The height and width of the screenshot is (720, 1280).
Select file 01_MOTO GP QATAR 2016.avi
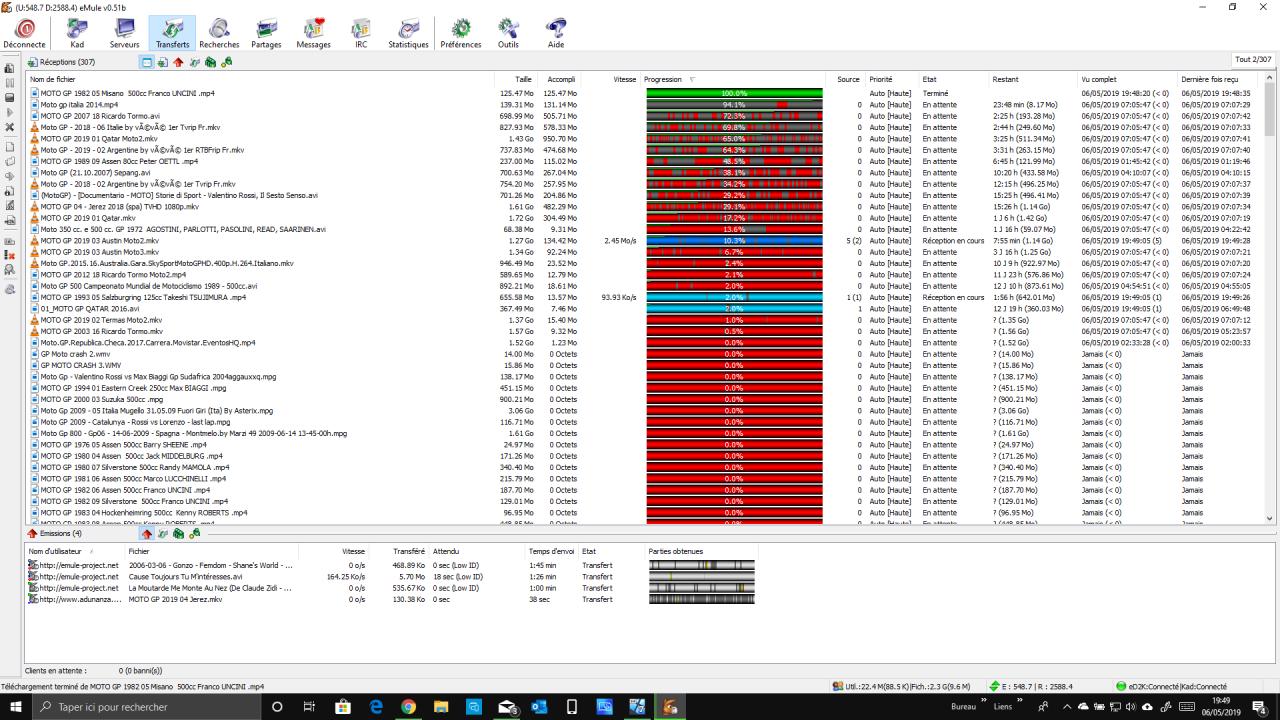pos(90,308)
